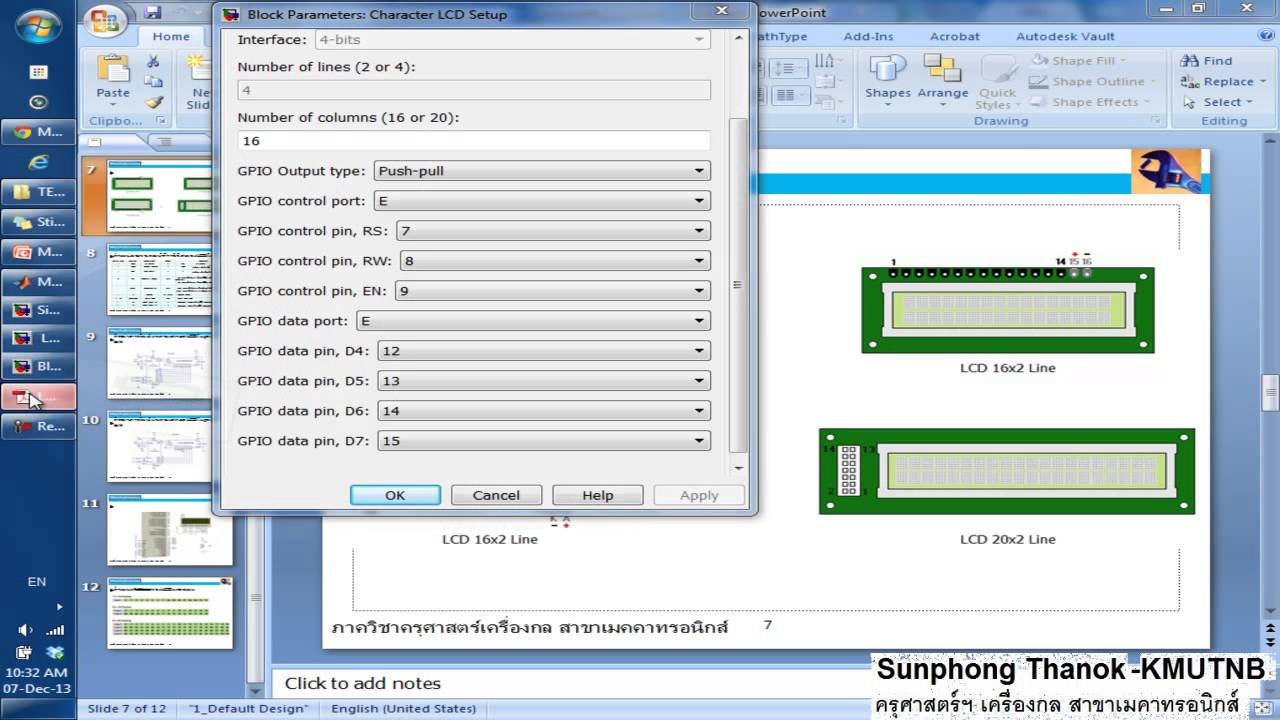
Task: Open Chrome from the taskbar
Action: click(x=39, y=132)
